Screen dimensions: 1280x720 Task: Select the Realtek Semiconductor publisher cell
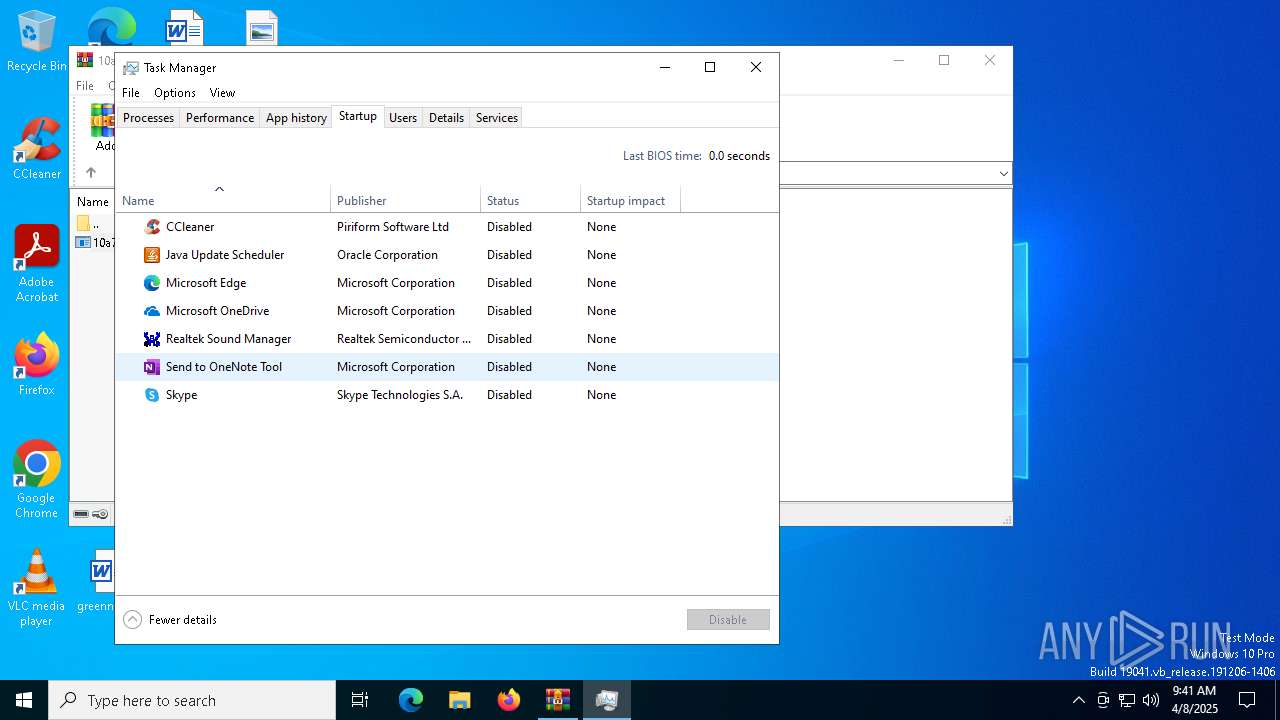404,339
